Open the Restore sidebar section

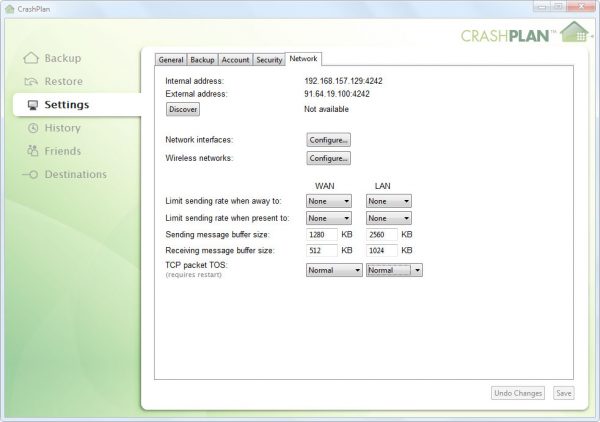coord(64,81)
